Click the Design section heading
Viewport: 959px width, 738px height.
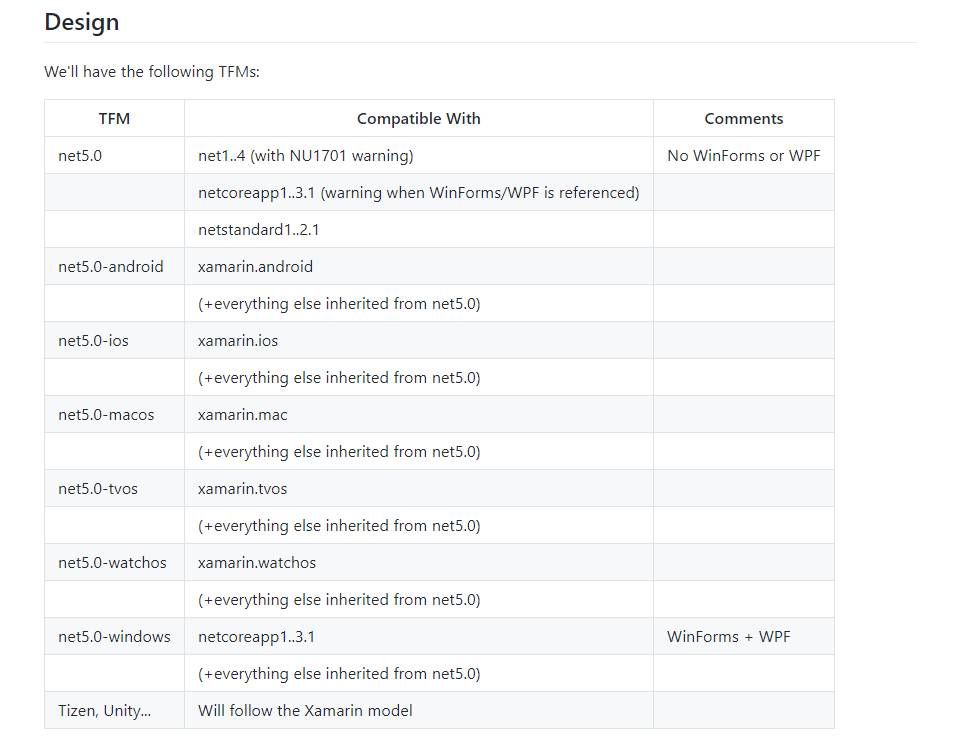(81, 22)
